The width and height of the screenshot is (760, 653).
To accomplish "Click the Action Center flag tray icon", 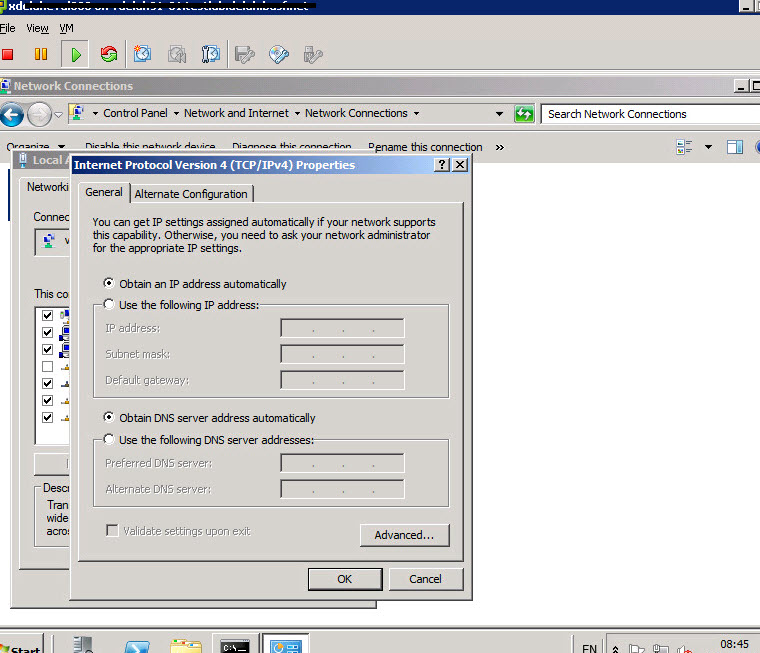I will tap(636, 649).
